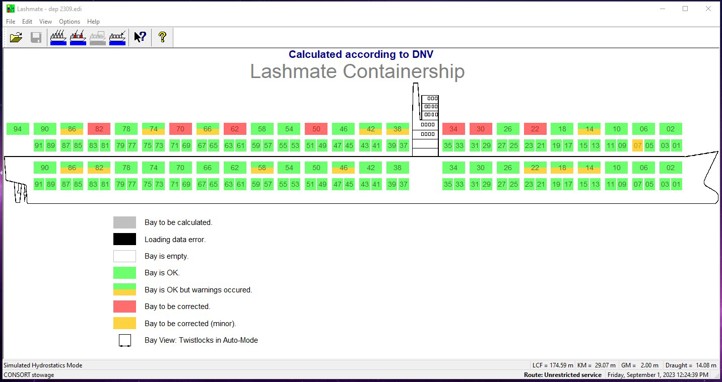This screenshot has width=722, height=382.
Task: Click the red 'Bay to be corrected' swatch
Action: [125, 307]
